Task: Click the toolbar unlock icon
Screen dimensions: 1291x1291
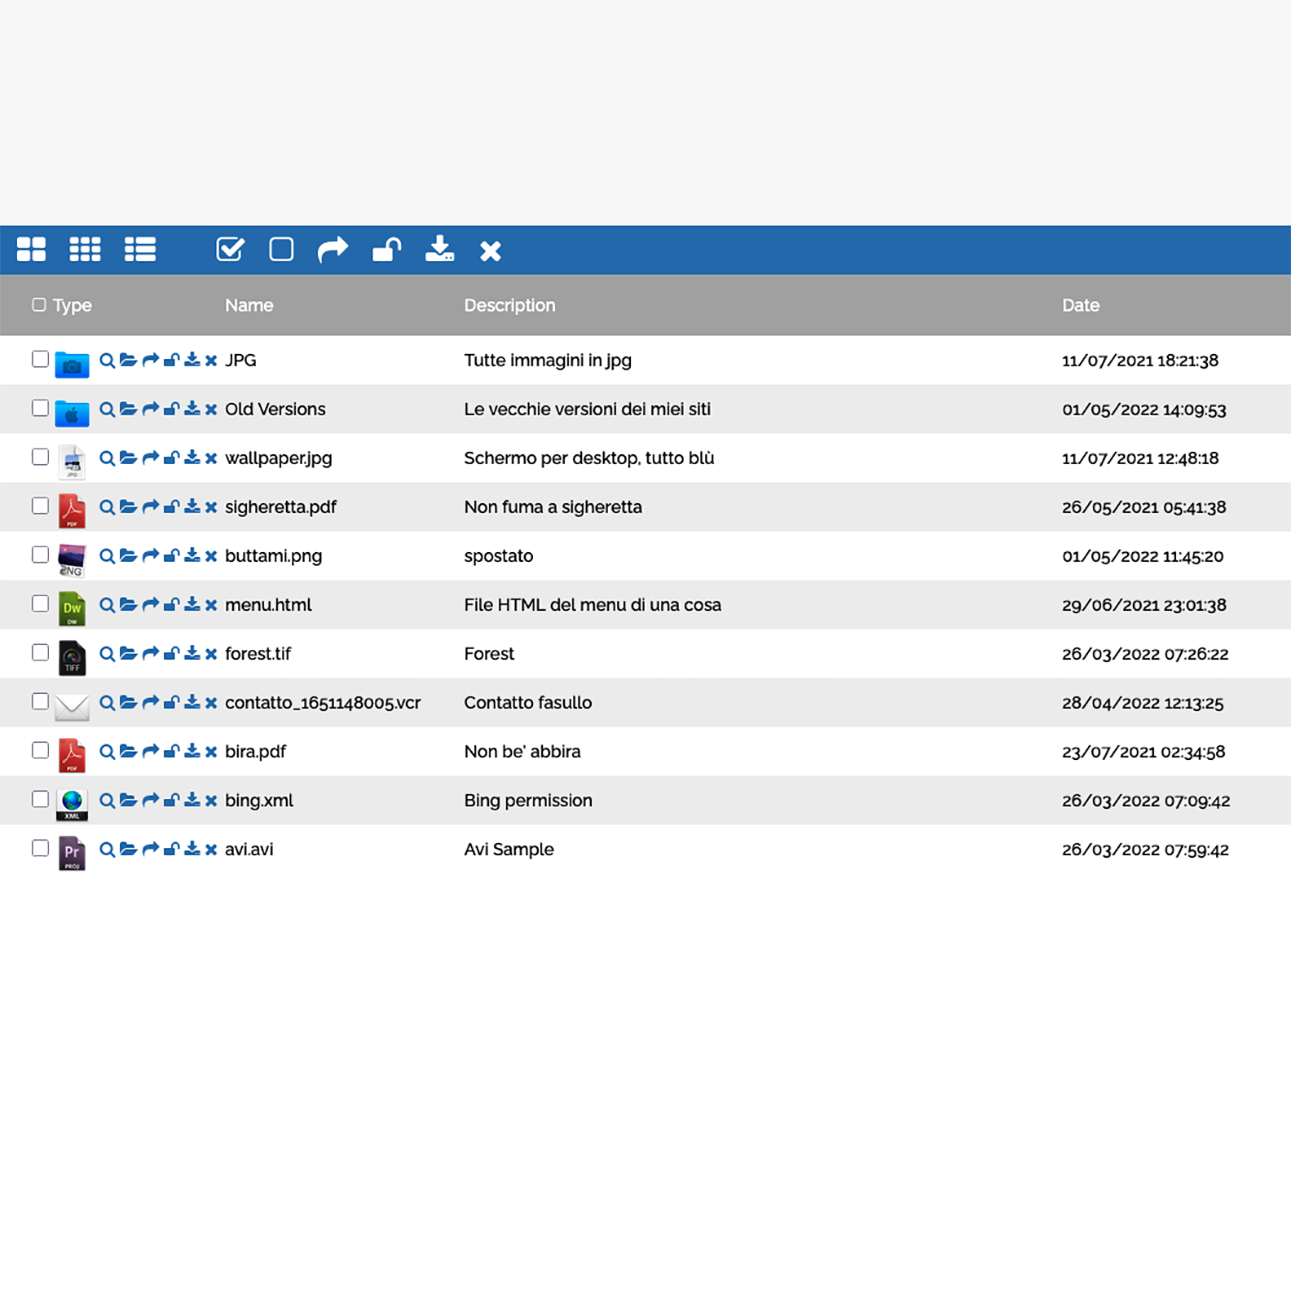Action: [x=387, y=249]
